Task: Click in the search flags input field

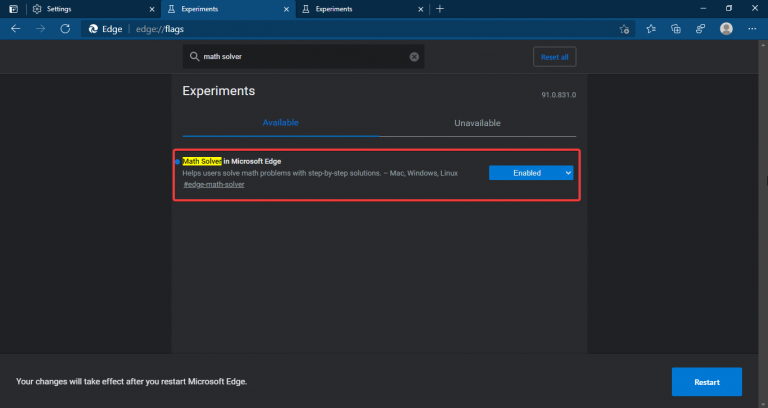Action: [x=304, y=57]
